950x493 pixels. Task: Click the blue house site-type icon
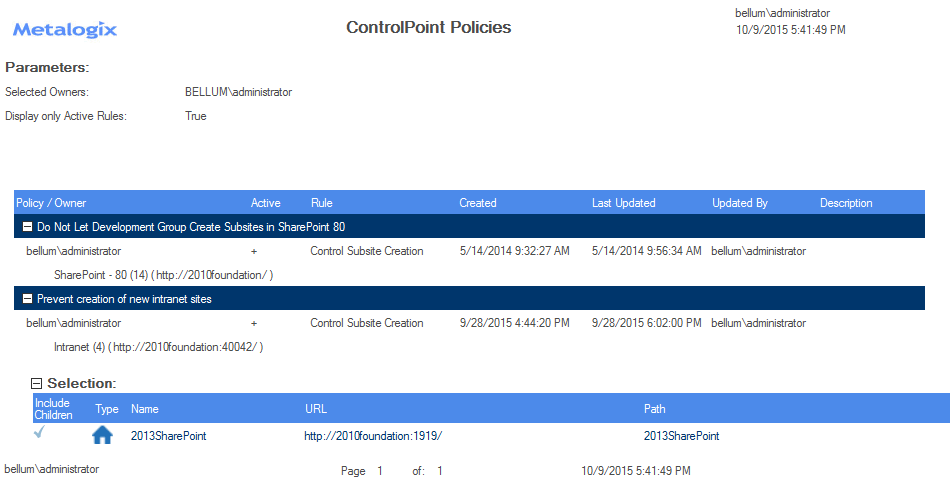(102, 435)
